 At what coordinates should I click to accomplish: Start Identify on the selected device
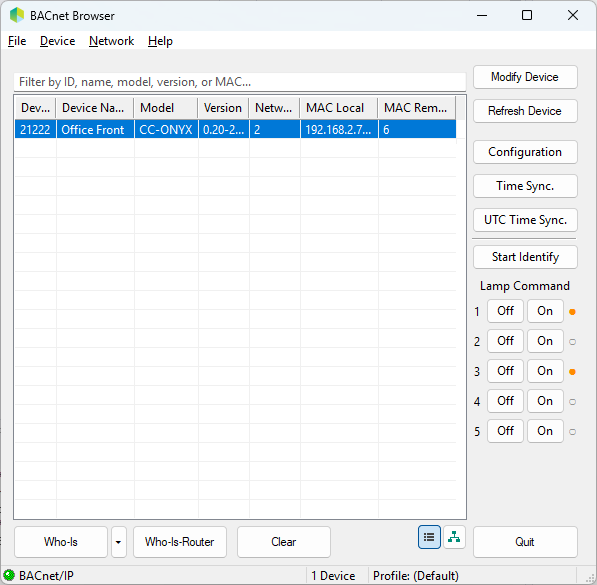525,257
